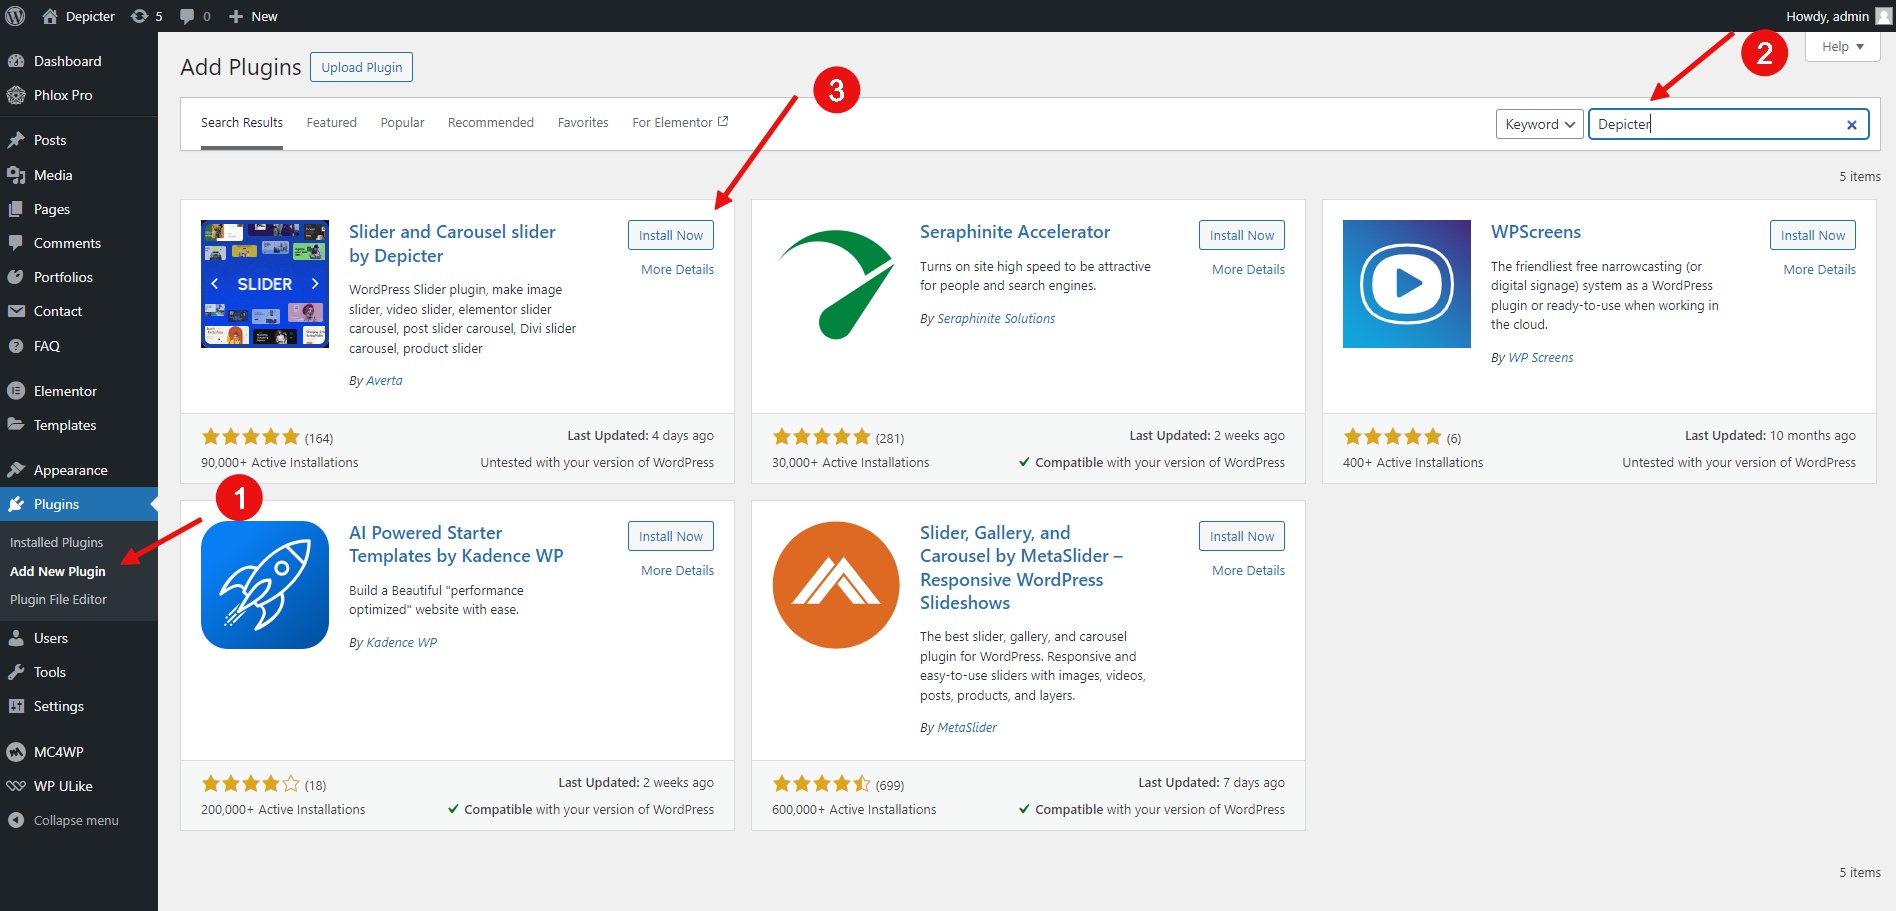
Task: Click the MC4WP icon in sidebar
Action: coord(16,752)
